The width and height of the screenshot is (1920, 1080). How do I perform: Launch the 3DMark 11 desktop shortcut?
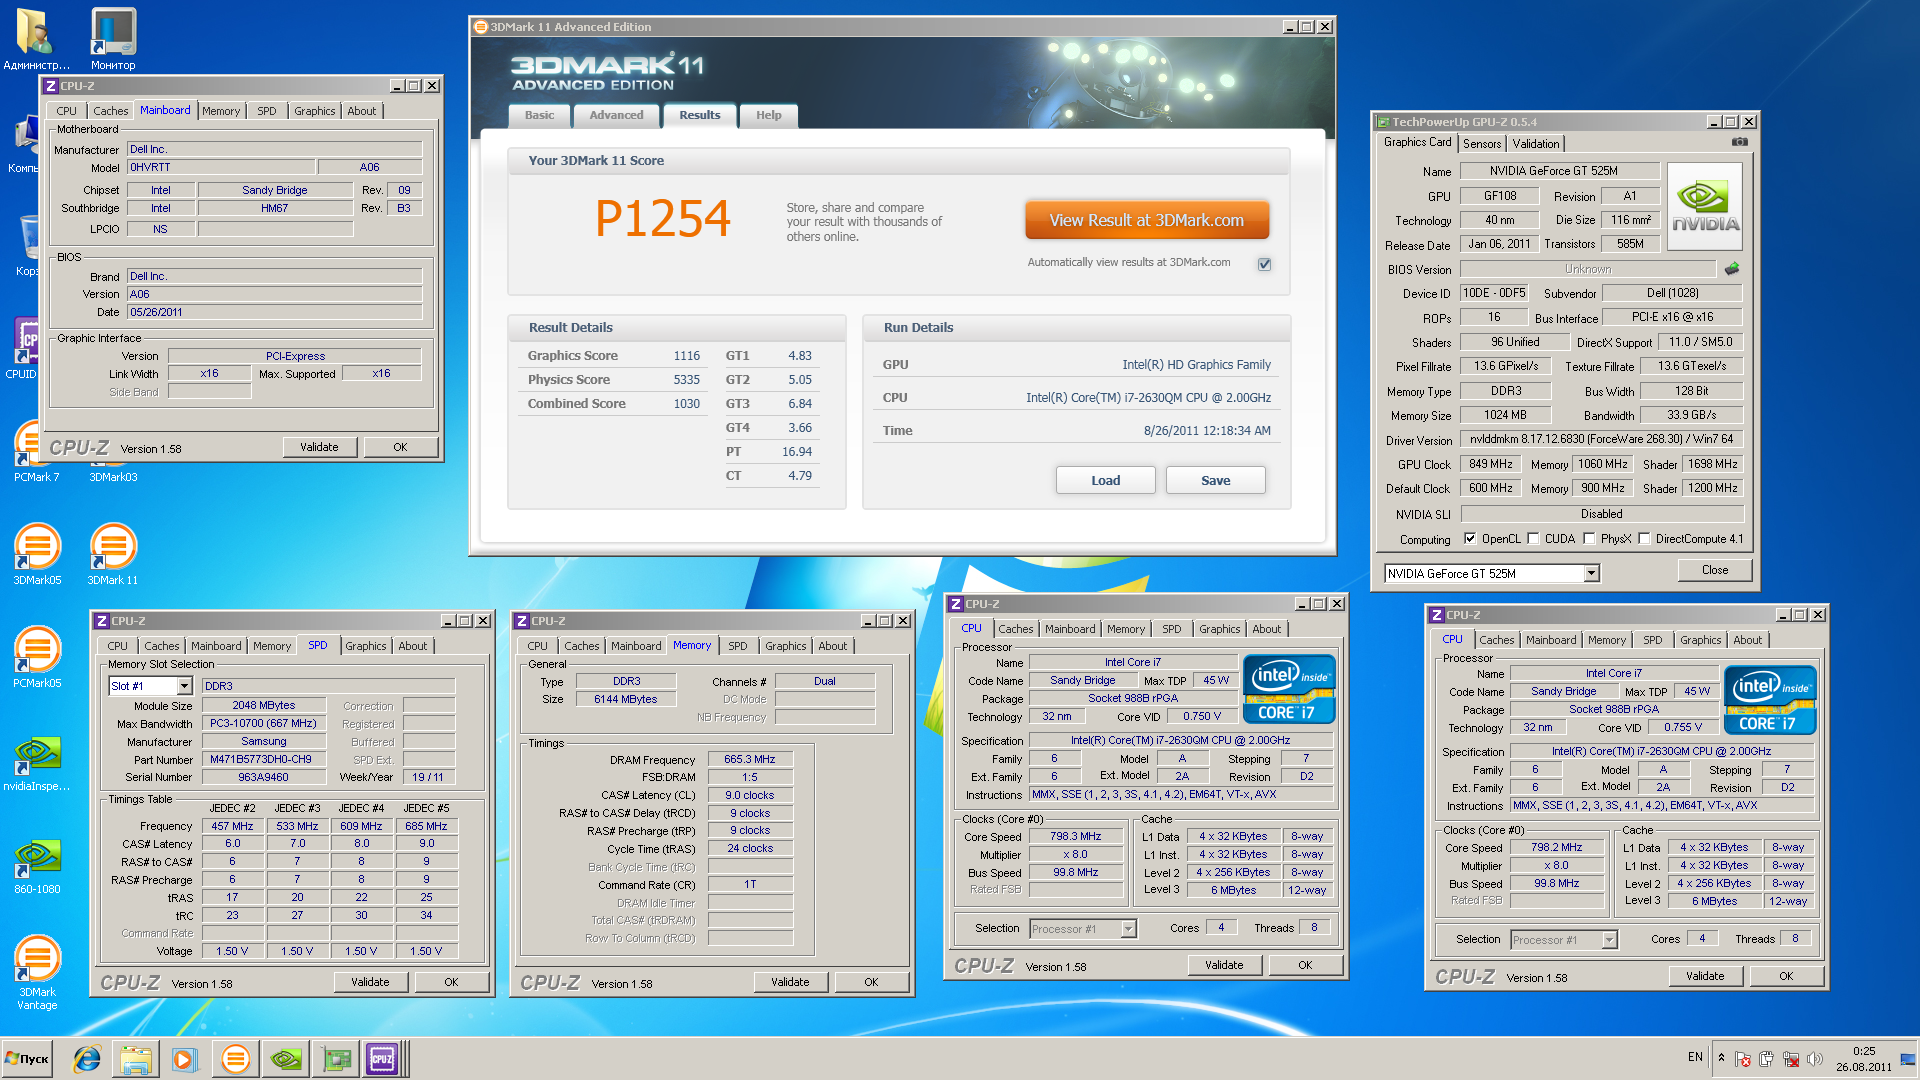pyautogui.click(x=113, y=553)
